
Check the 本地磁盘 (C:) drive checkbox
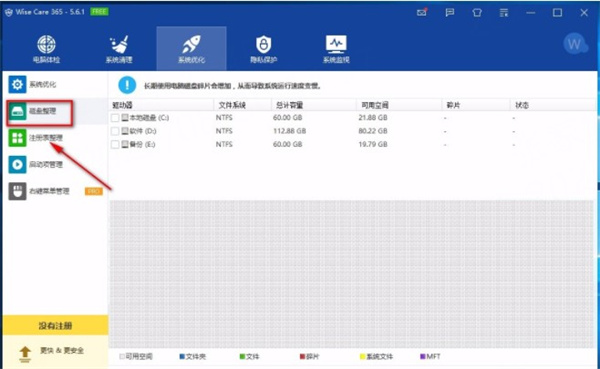[115, 118]
